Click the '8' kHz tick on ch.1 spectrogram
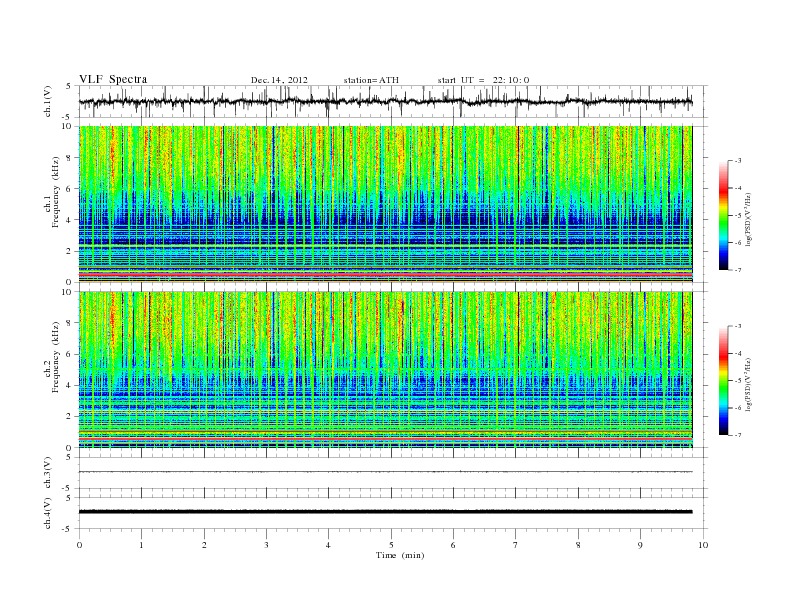 [x=70, y=158]
